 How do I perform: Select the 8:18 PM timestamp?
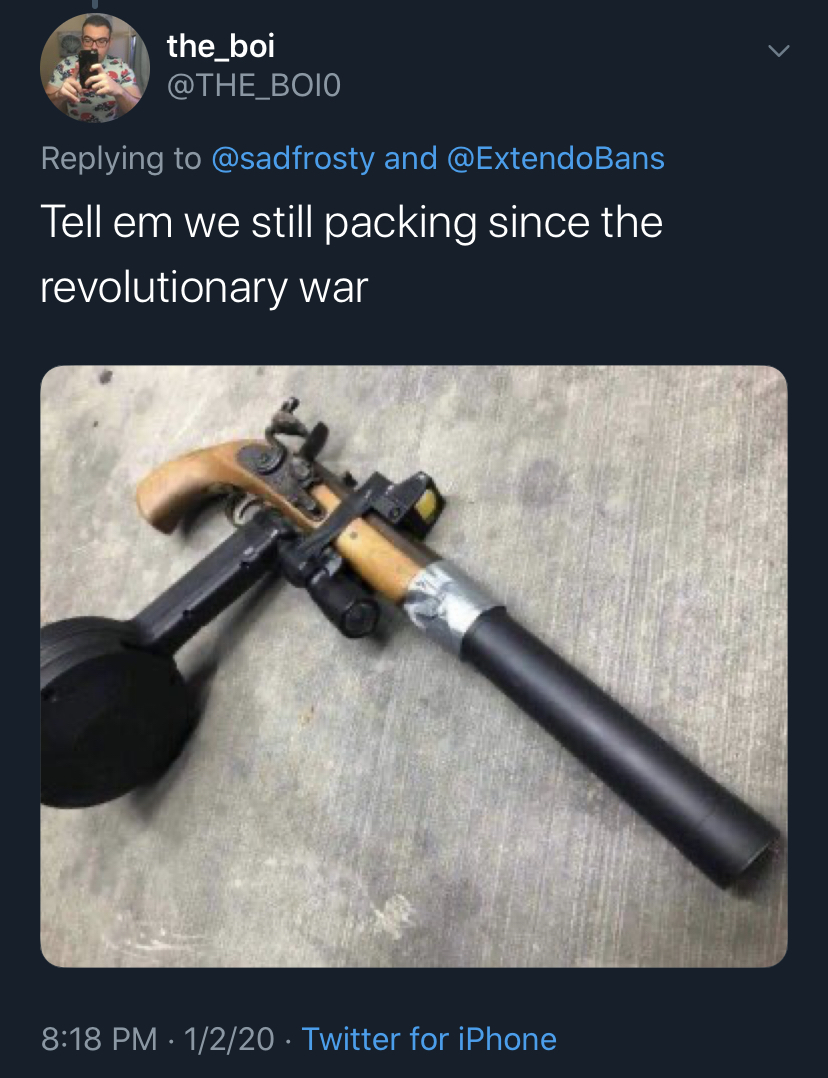[x=99, y=1039]
